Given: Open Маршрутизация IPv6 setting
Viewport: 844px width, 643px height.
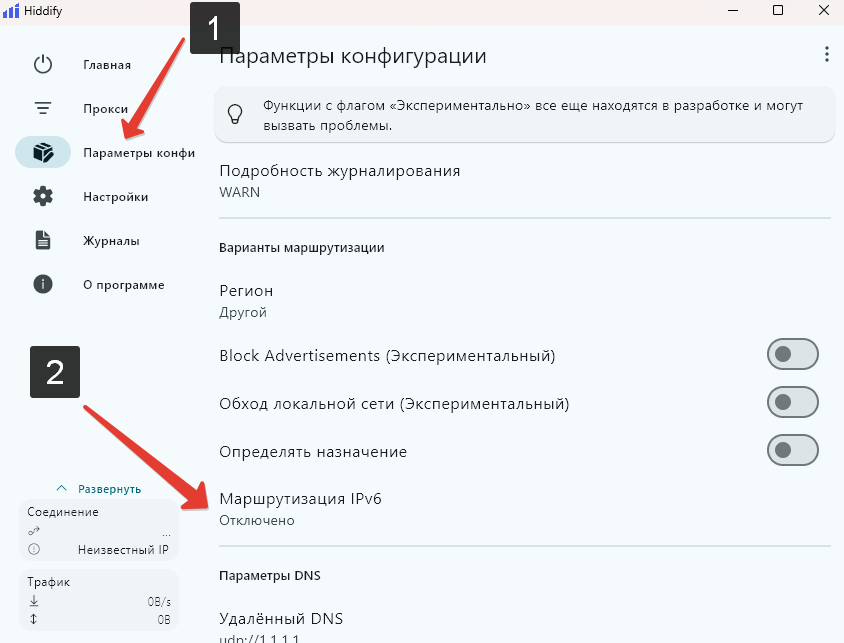Looking at the screenshot, I should click(525, 509).
